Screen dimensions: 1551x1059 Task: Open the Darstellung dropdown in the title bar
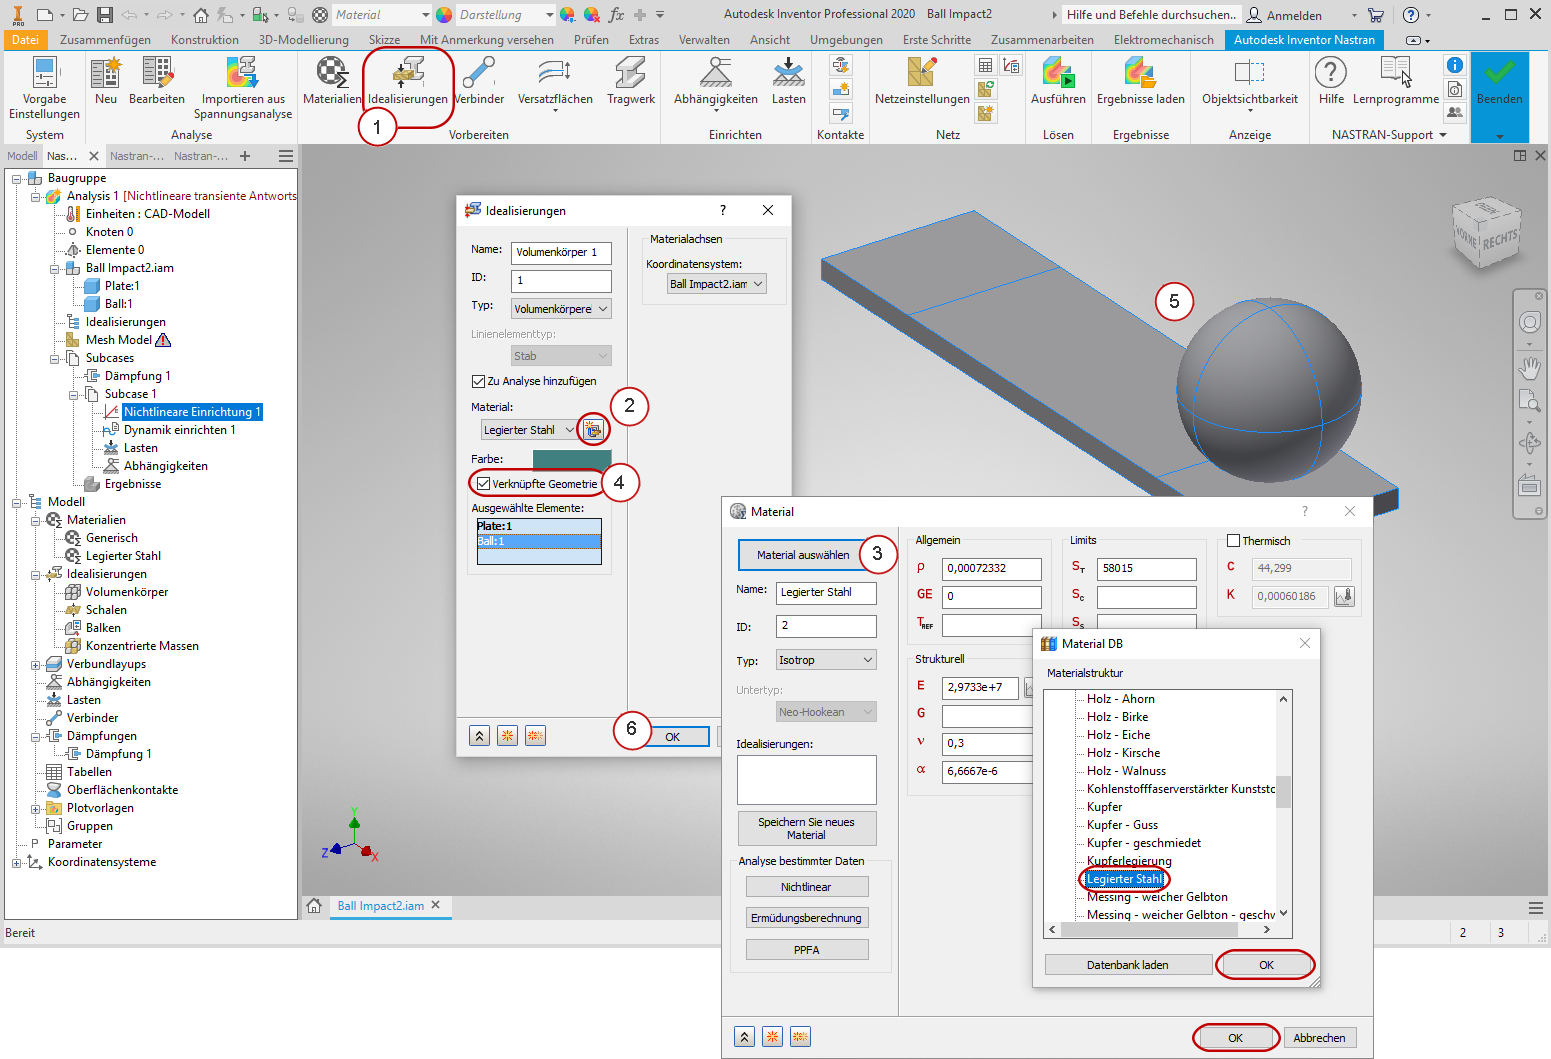point(506,15)
